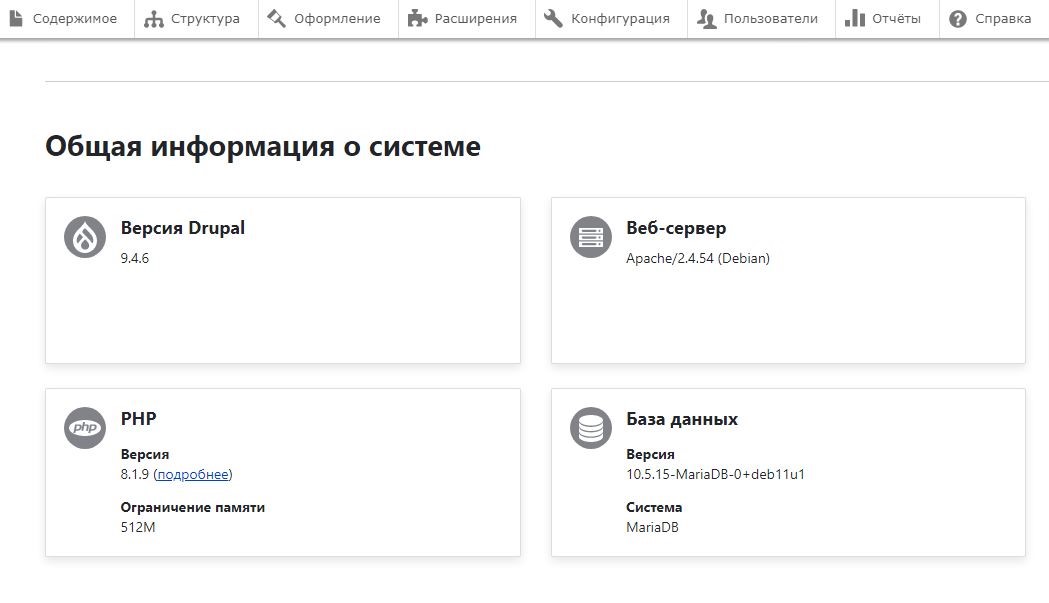Click the Конфигурация wrench icon
Screen dimensions: 1049x603
pos(553,19)
